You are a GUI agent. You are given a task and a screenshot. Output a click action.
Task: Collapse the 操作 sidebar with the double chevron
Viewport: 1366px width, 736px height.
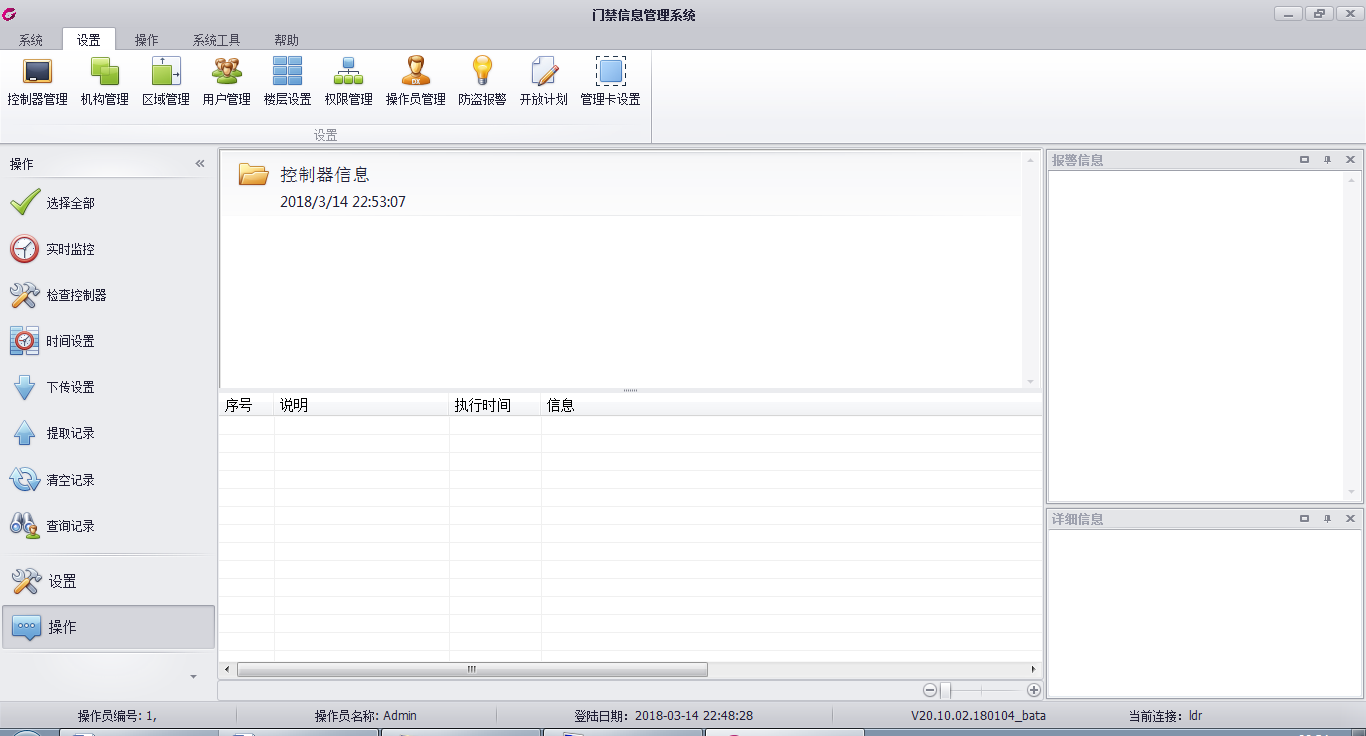coord(200,164)
